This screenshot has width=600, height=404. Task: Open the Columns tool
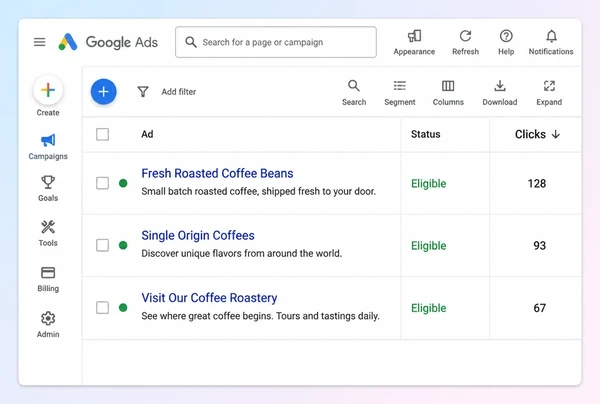coord(448,93)
